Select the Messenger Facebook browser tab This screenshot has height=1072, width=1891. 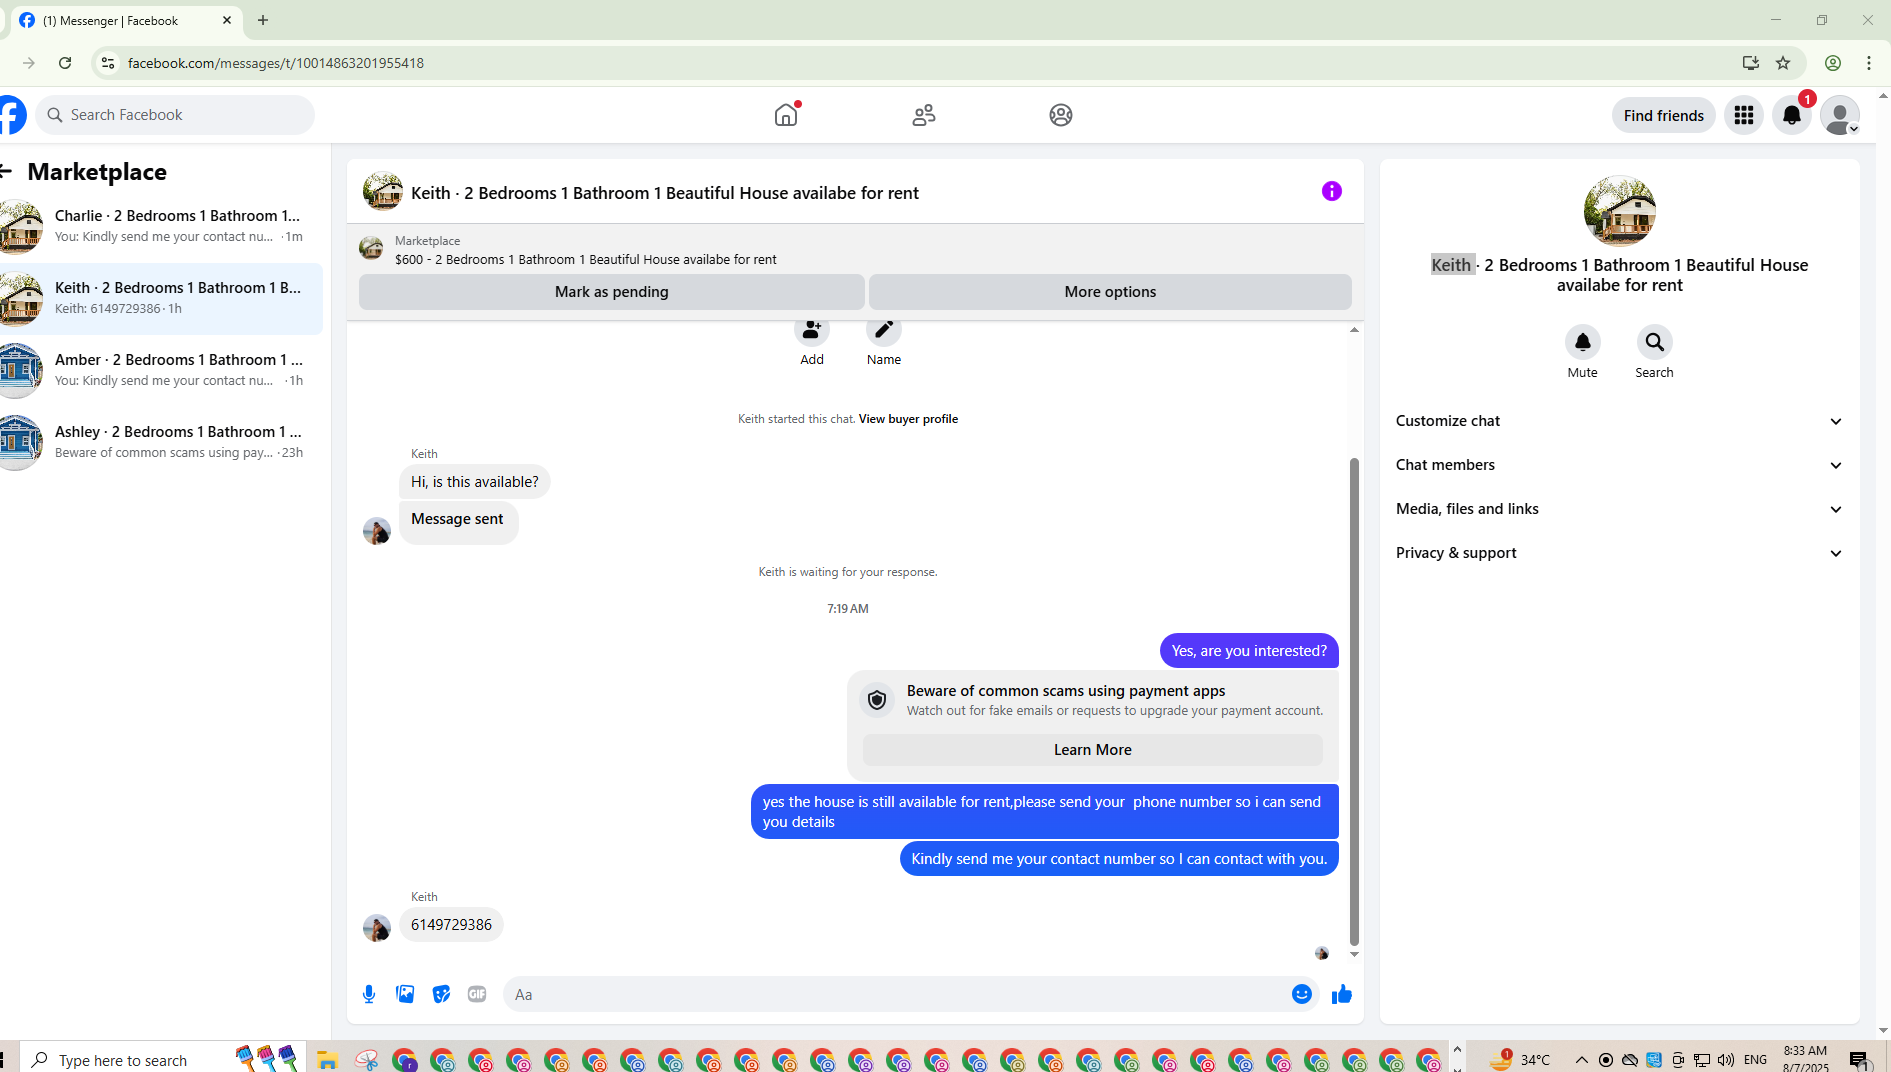pos(126,20)
